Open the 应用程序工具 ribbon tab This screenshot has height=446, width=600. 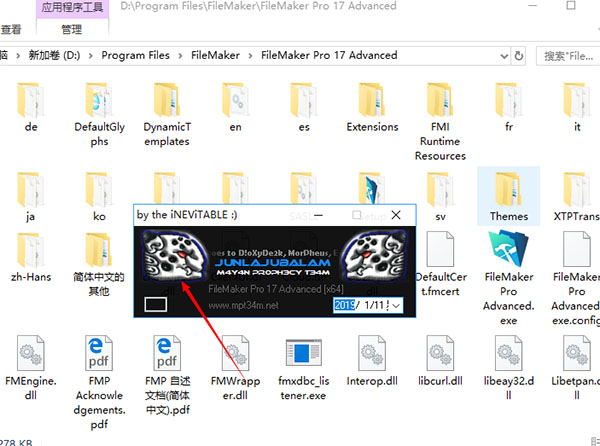click(73, 8)
